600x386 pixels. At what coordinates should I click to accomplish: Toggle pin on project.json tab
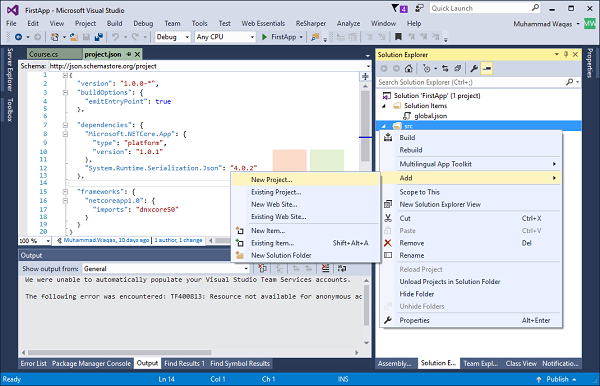pos(129,54)
